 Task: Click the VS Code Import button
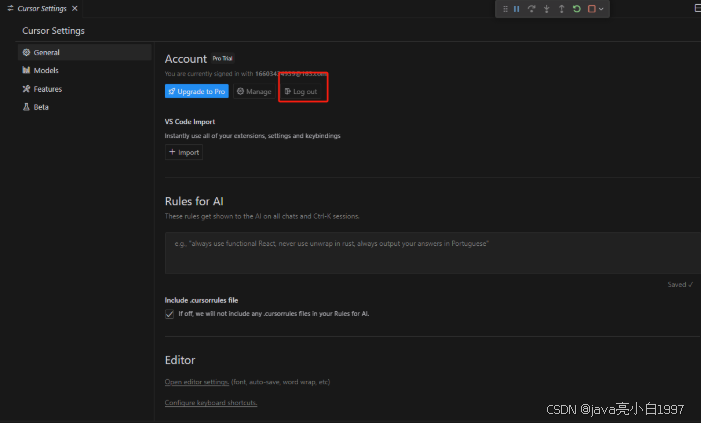click(184, 152)
